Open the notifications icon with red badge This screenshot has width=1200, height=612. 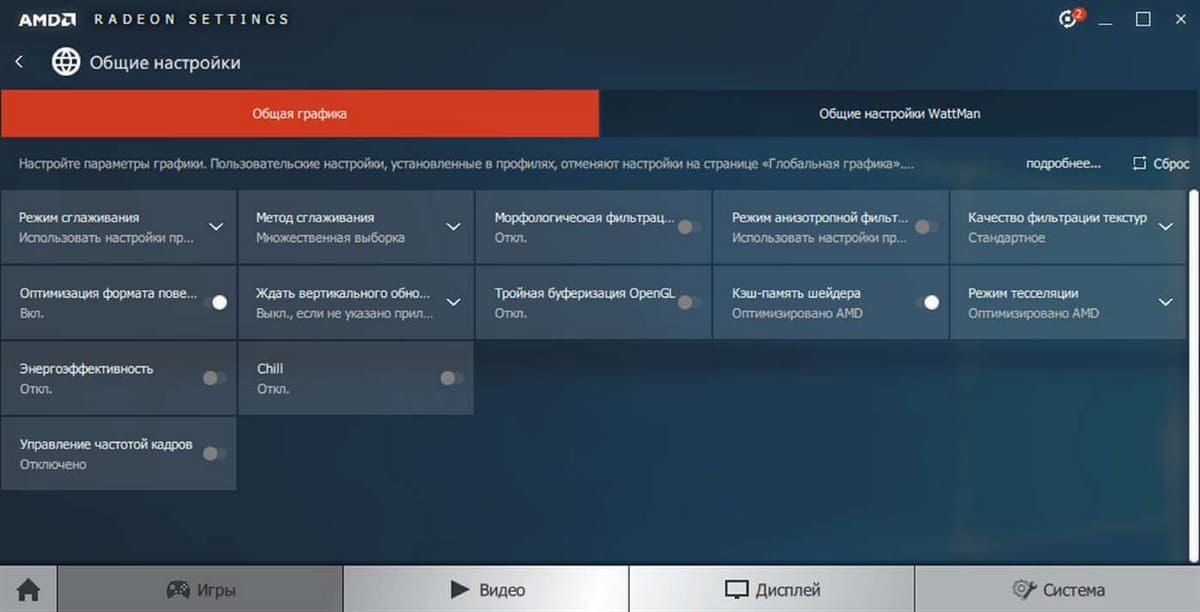point(1071,19)
